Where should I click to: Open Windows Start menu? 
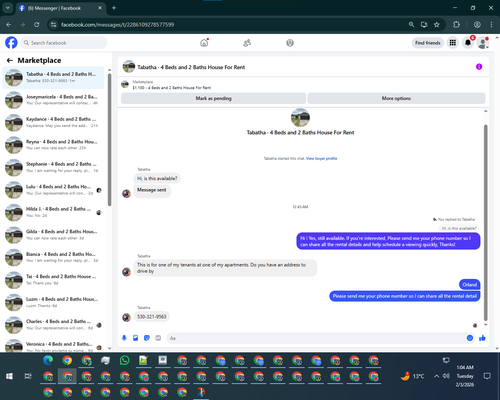point(9,376)
